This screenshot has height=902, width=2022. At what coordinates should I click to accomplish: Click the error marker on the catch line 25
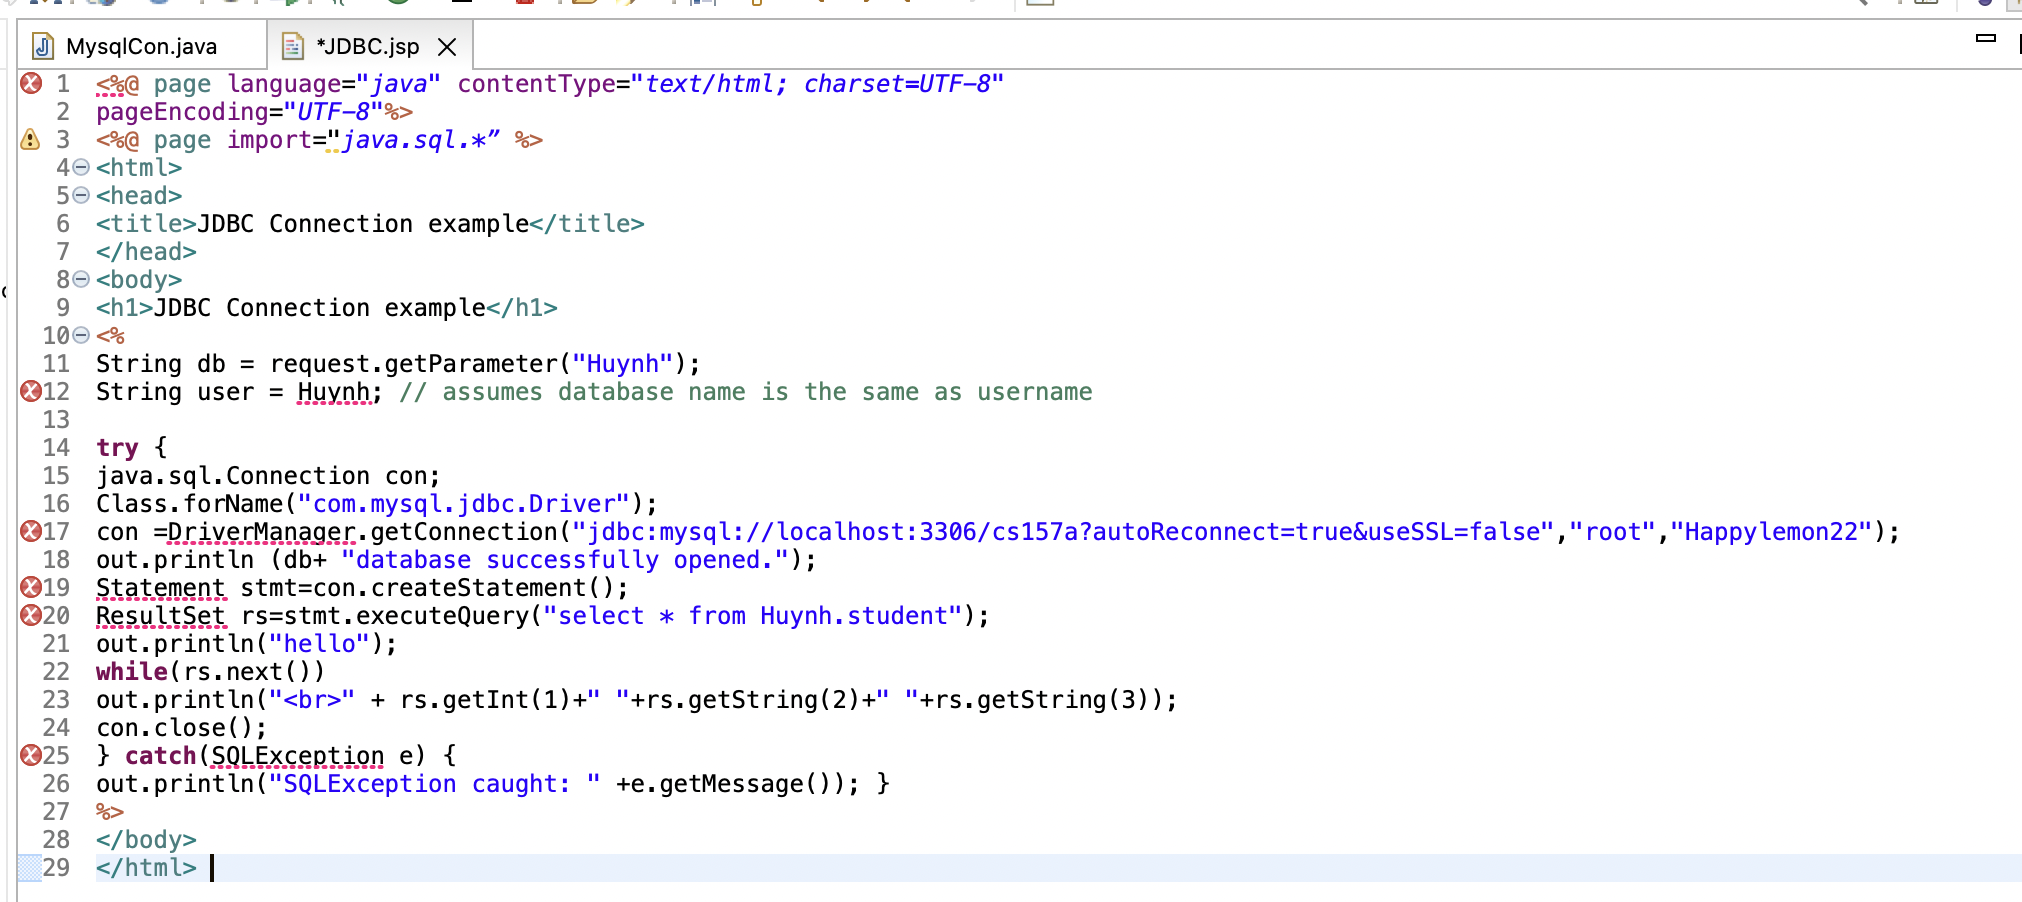31,755
